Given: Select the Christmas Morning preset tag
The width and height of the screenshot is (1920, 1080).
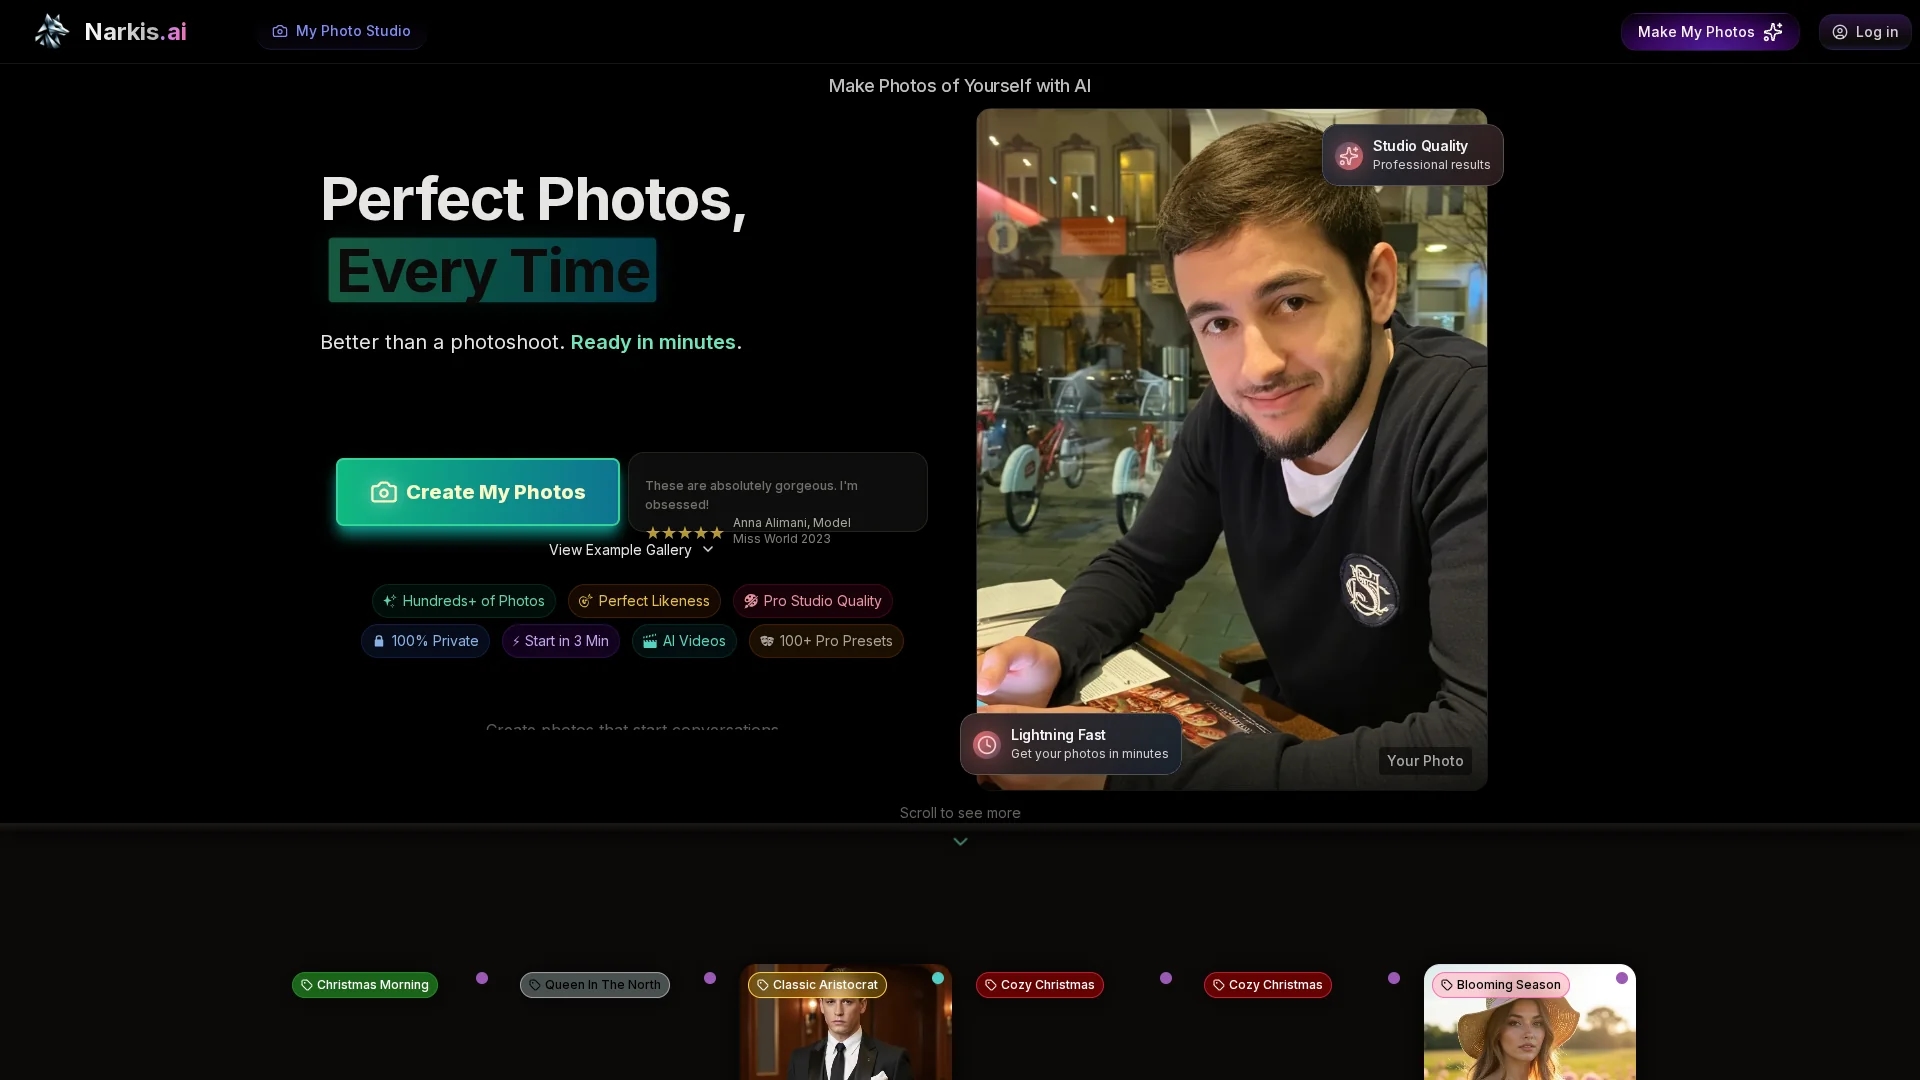Looking at the screenshot, I should point(365,985).
